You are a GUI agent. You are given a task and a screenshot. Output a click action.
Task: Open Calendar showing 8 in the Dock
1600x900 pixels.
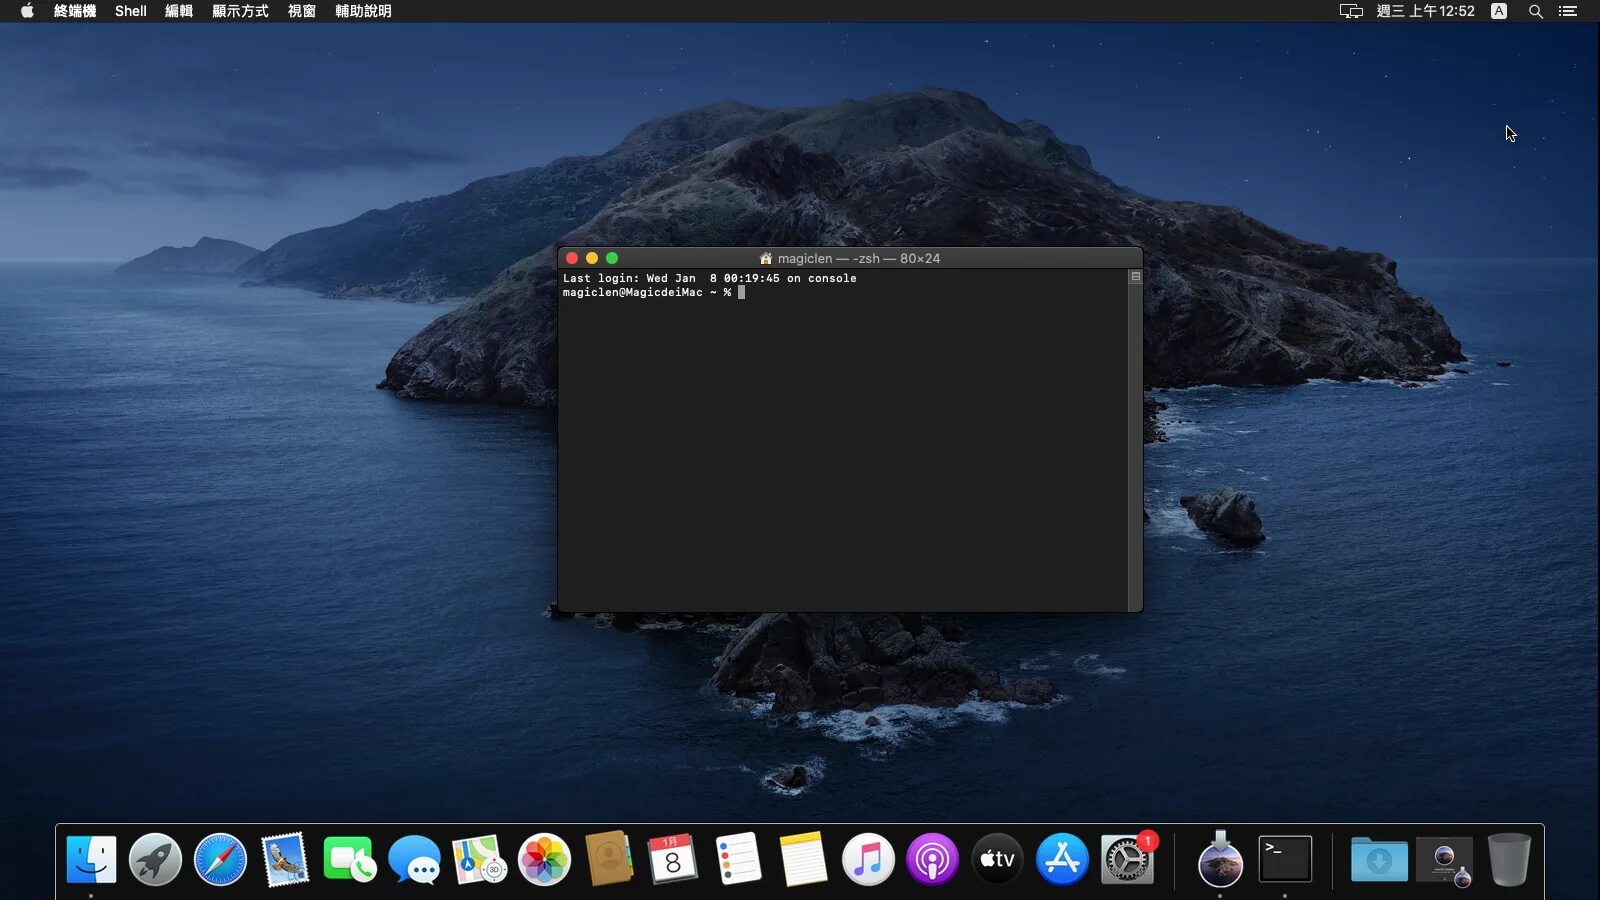tap(673, 860)
